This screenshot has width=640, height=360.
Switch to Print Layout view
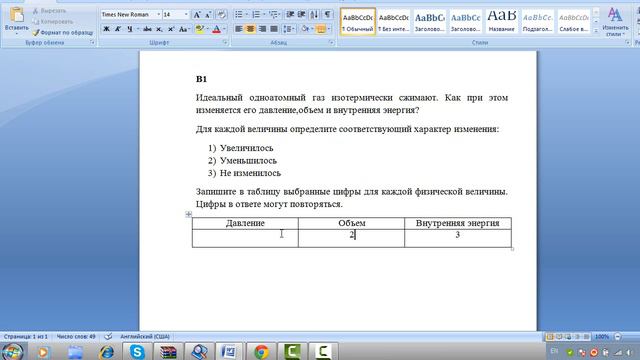coord(550,337)
